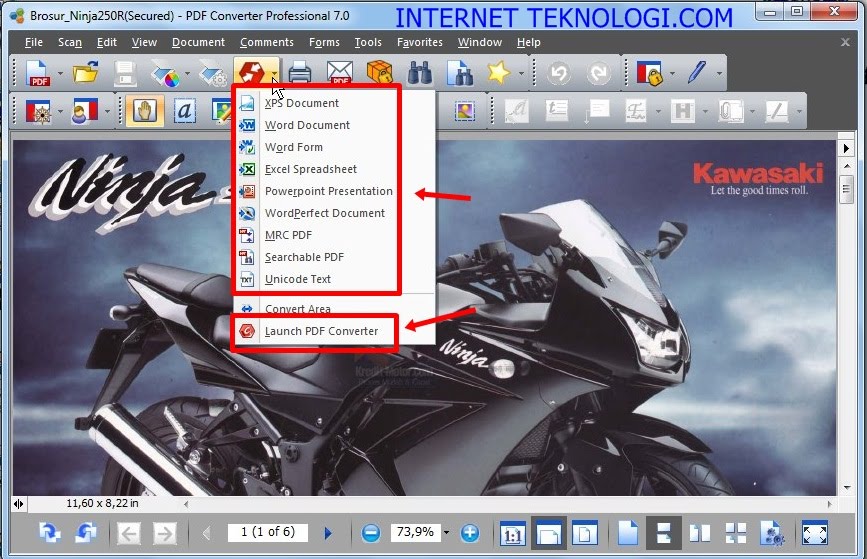Click the Actual size 1:1 icon
867x559 pixels.
pyautogui.click(x=513, y=534)
